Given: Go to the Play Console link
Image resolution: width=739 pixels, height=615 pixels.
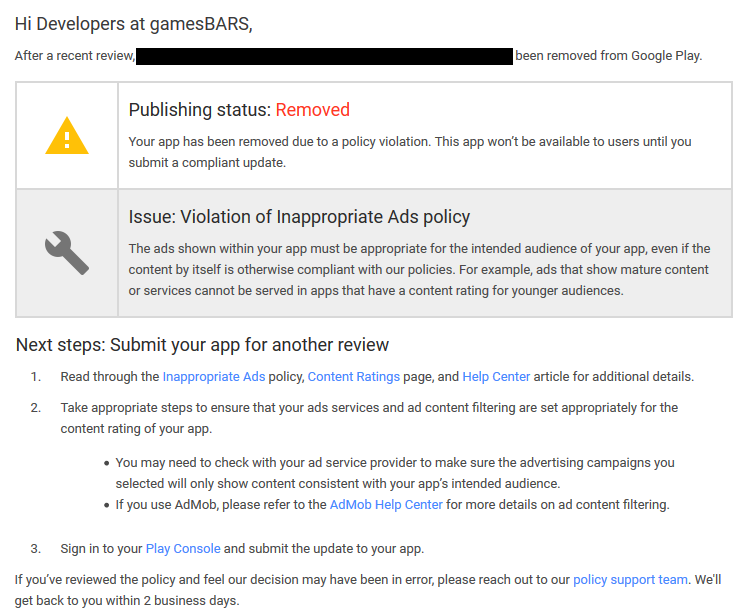Looking at the screenshot, I should pos(182,548).
